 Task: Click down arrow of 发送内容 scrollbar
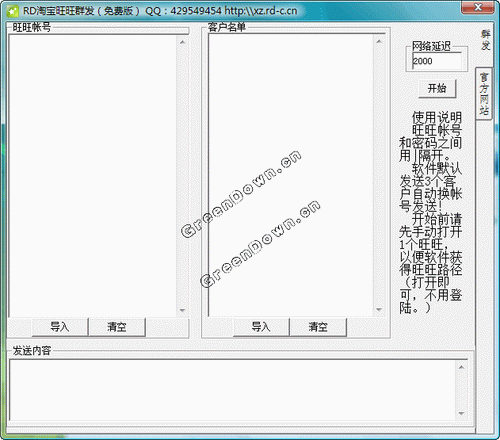point(461,414)
